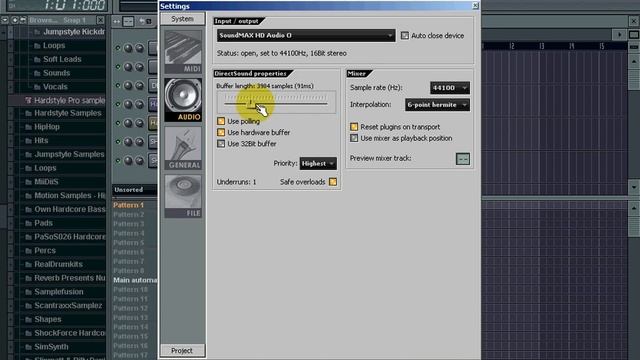Select Pattern 5 in the pattern list

129,242
